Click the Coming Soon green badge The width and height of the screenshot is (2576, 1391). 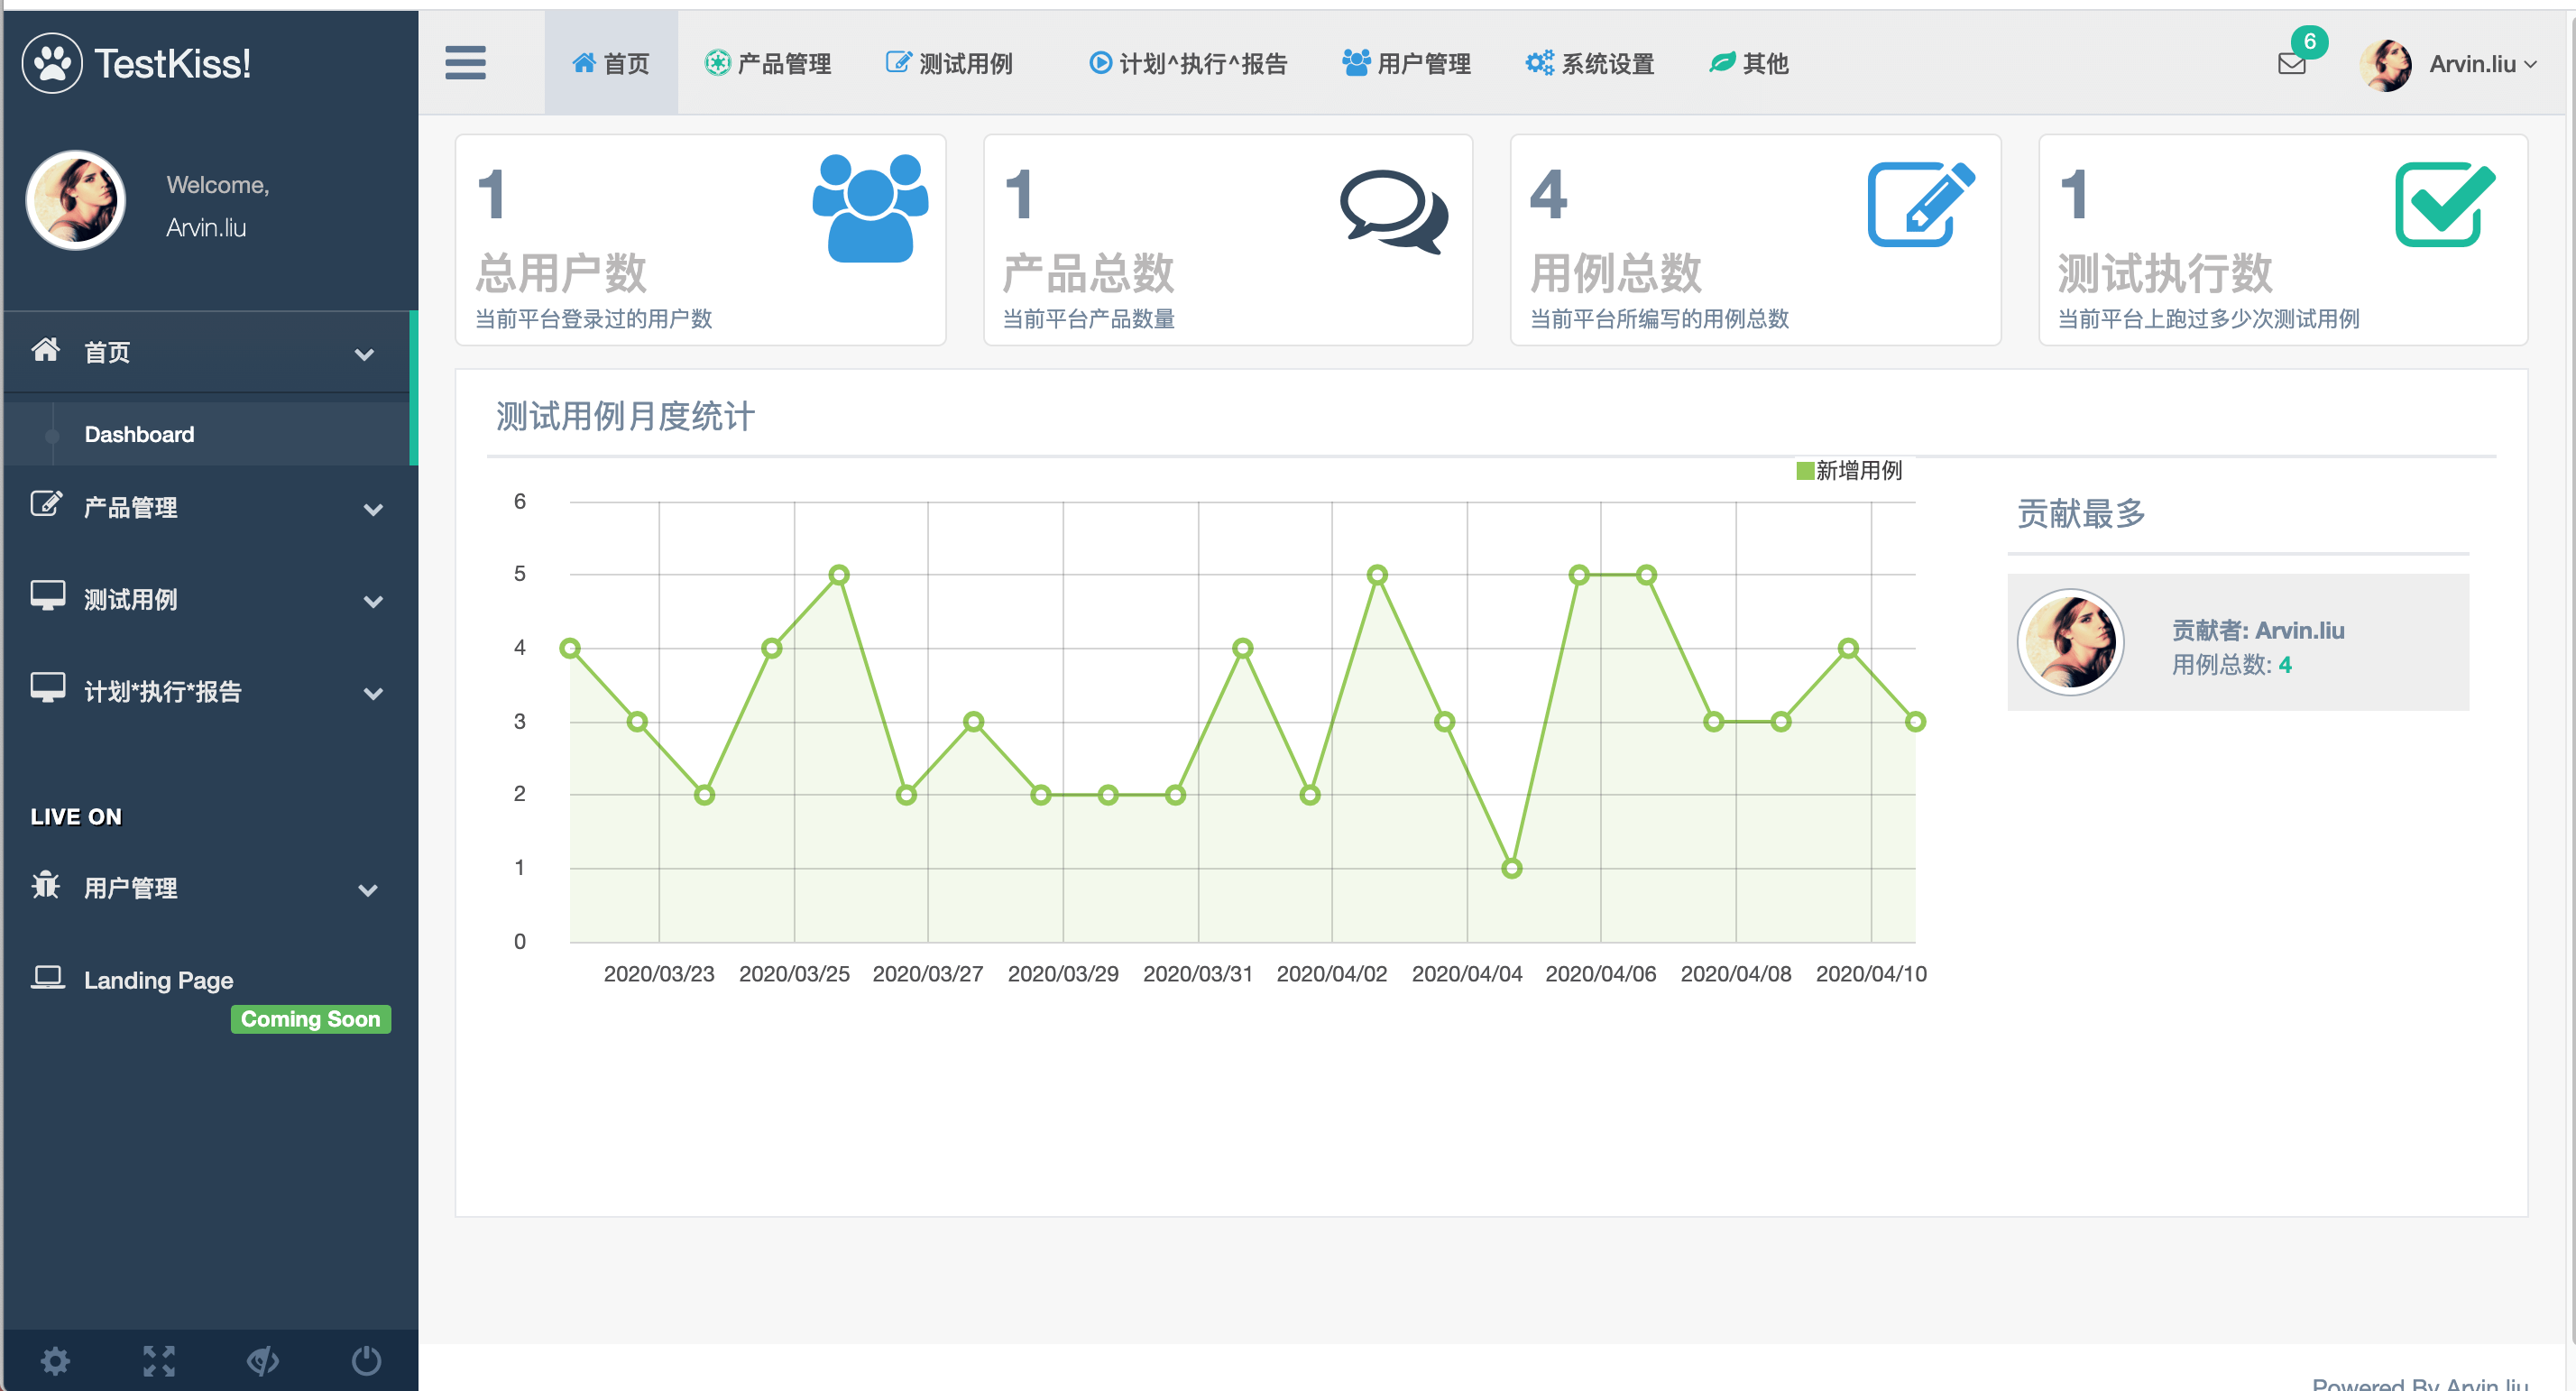point(310,1019)
